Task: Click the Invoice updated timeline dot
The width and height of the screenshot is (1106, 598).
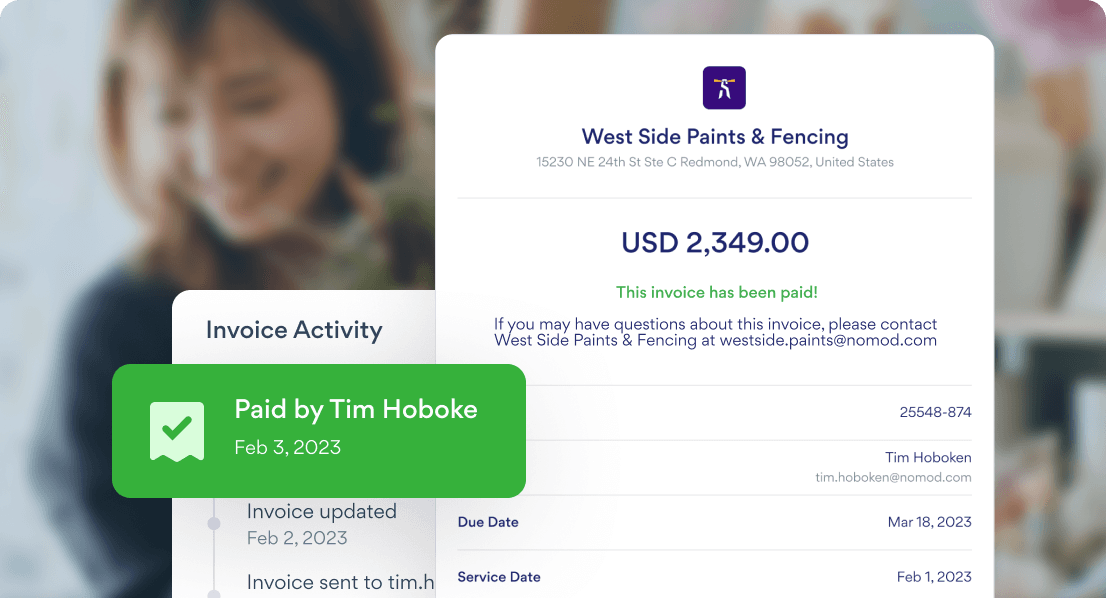Action: pyautogui.click(x=213, y=524)
